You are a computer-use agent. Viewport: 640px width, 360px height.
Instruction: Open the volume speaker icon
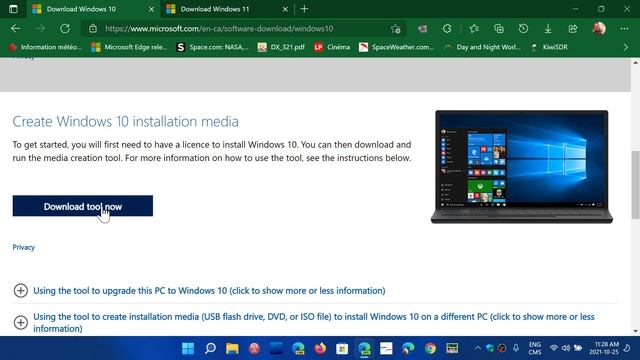(x=566, y=348)
